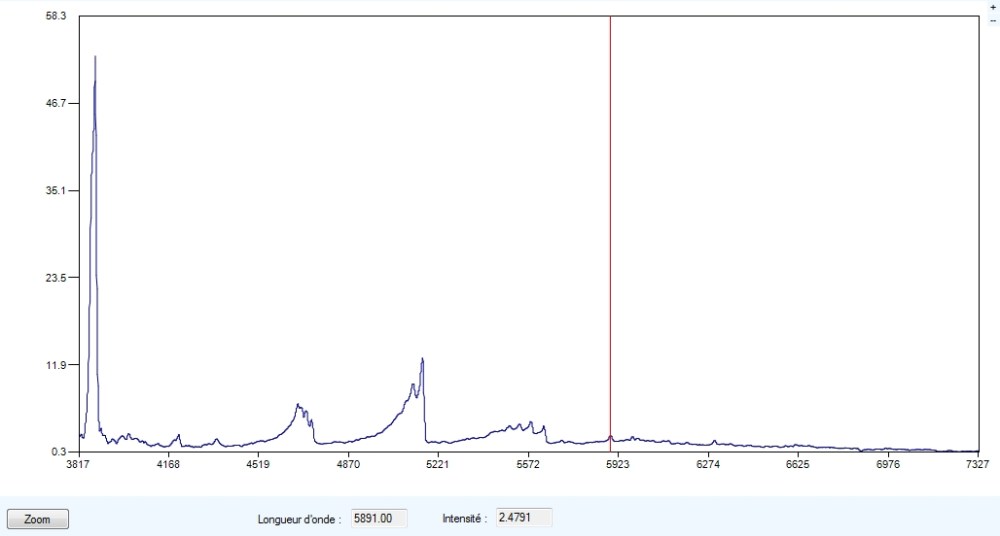Click the Longueur d'onde text label
The height and width of the screenshot is (536, 1000).
(297, 518)
